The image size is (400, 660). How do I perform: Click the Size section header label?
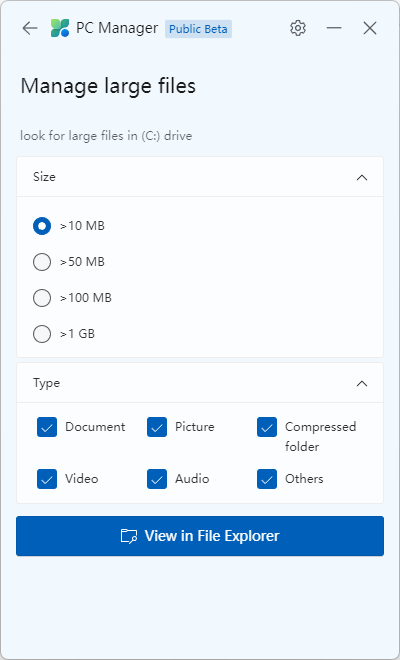pos(44,176)
